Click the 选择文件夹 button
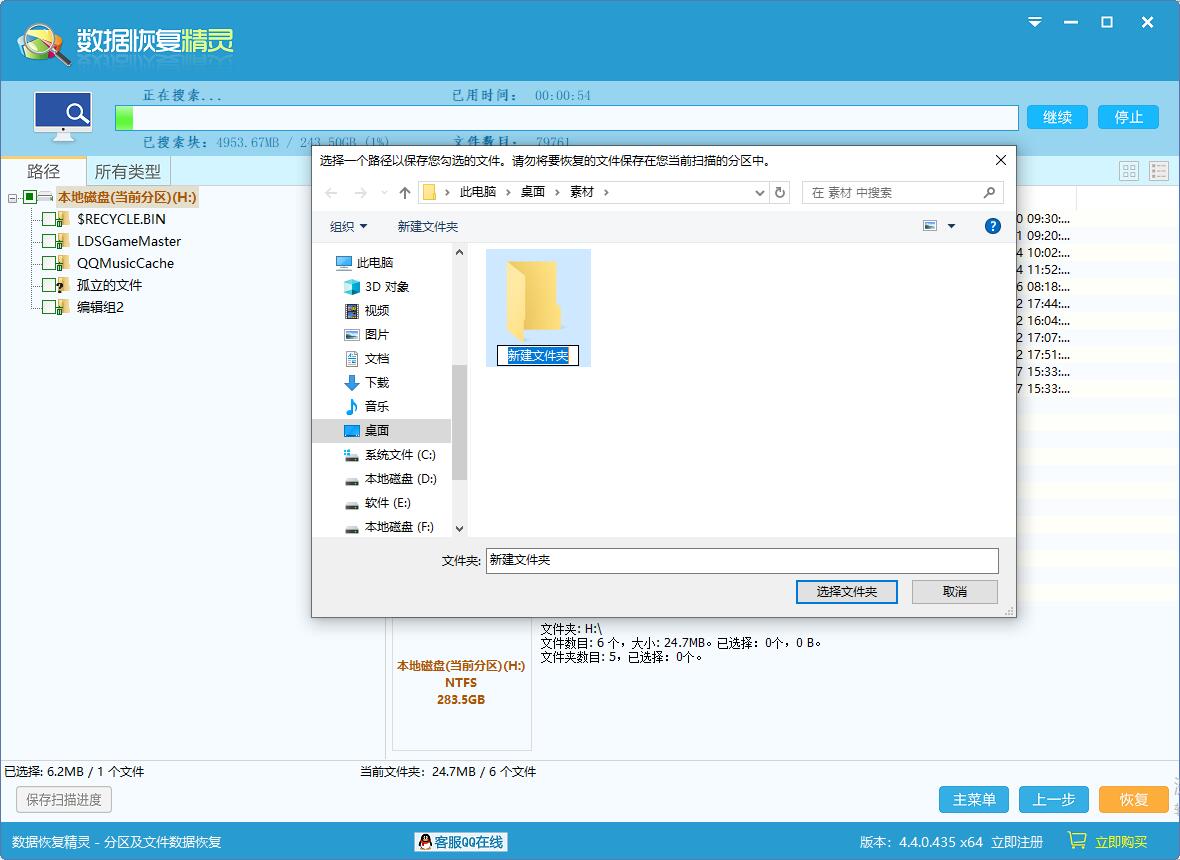Image resolution: width=1180 pixels, height=860 pixels. click(x=847, y=592)
